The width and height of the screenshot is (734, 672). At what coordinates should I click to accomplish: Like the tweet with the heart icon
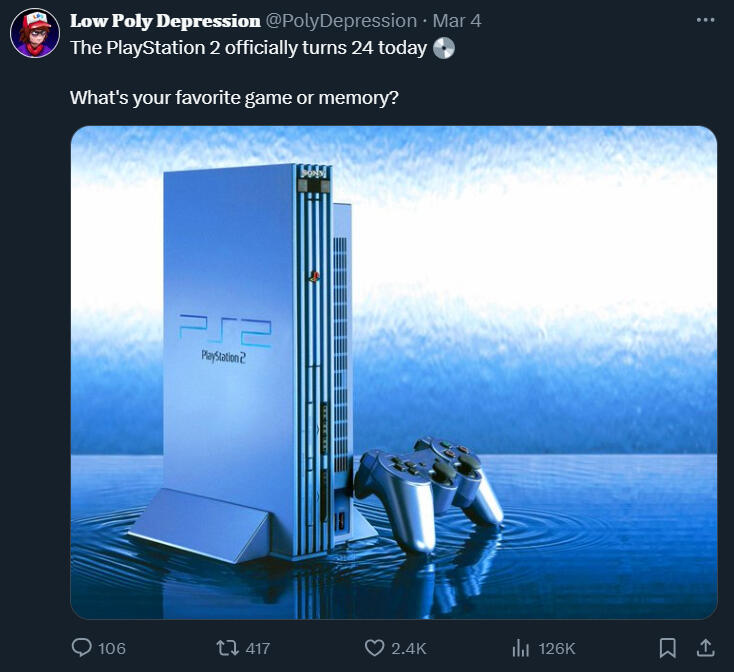(374, 648)
